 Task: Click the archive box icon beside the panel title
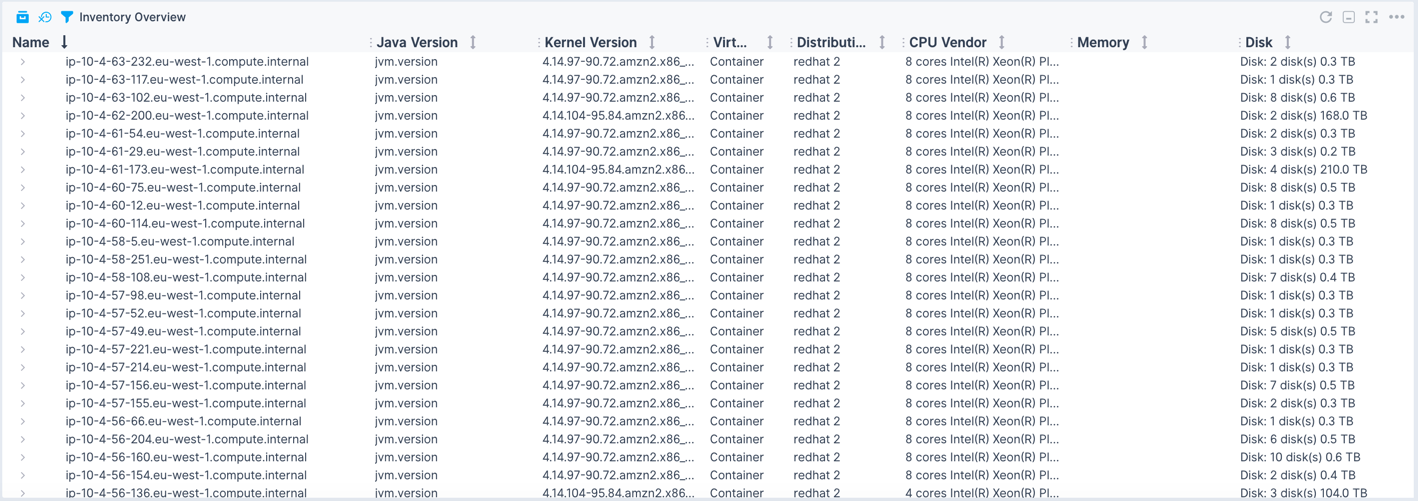point(22,17)
